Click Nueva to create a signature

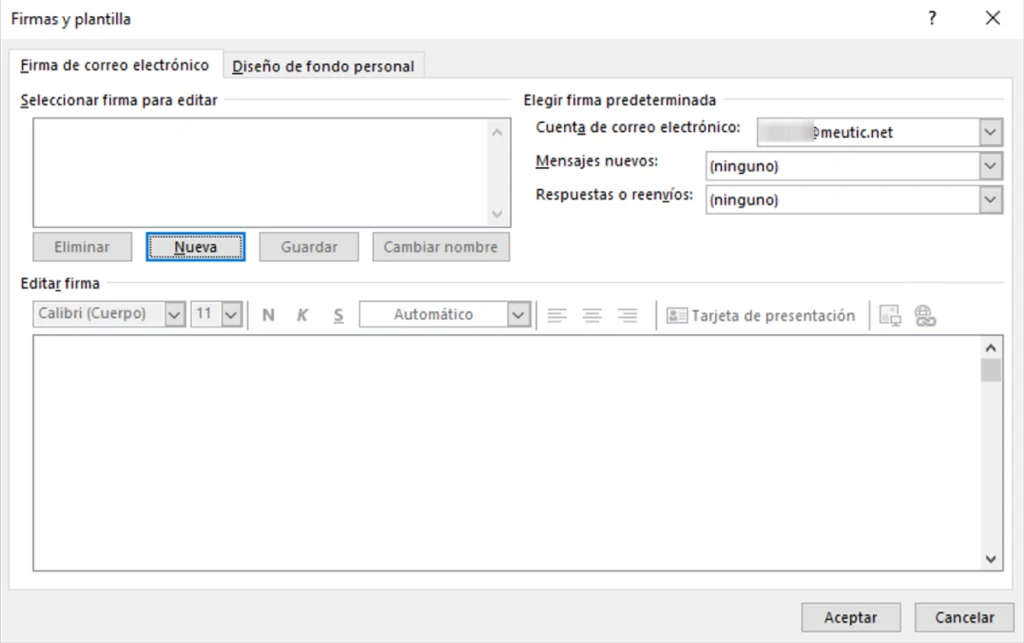pyautogui.click(x=195, y=247)
